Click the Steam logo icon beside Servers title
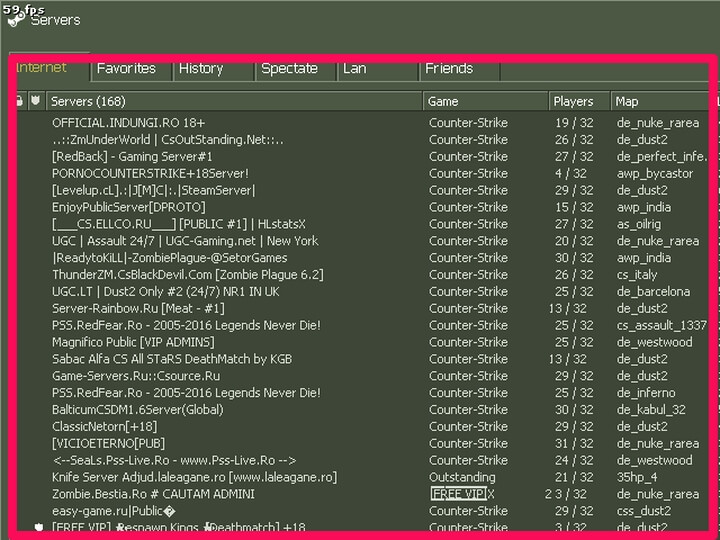The width and height of the screenshot is (720, 540). point(16,20)
